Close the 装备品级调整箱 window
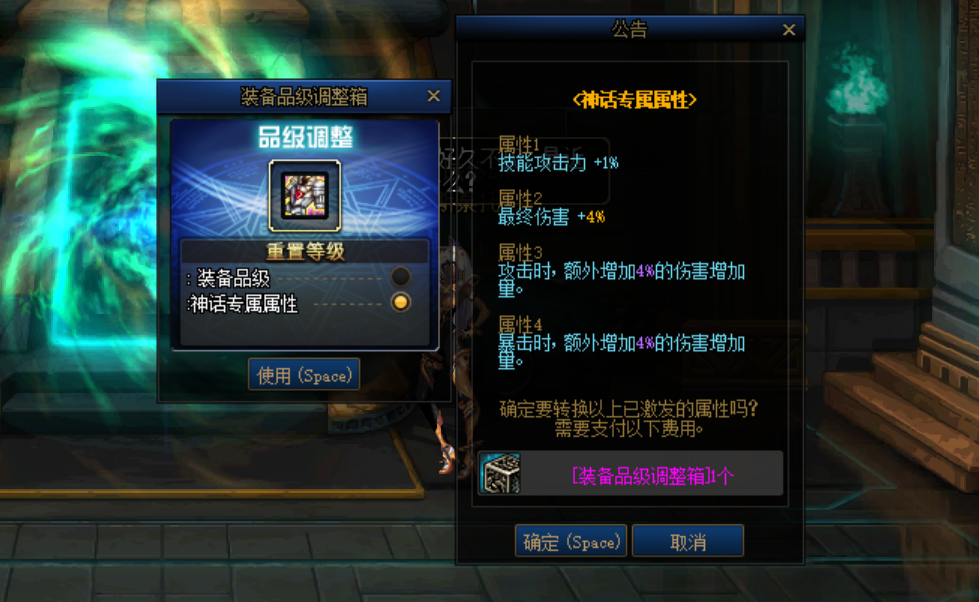Screen dimensions: 979x602 [x=434, y=96]
